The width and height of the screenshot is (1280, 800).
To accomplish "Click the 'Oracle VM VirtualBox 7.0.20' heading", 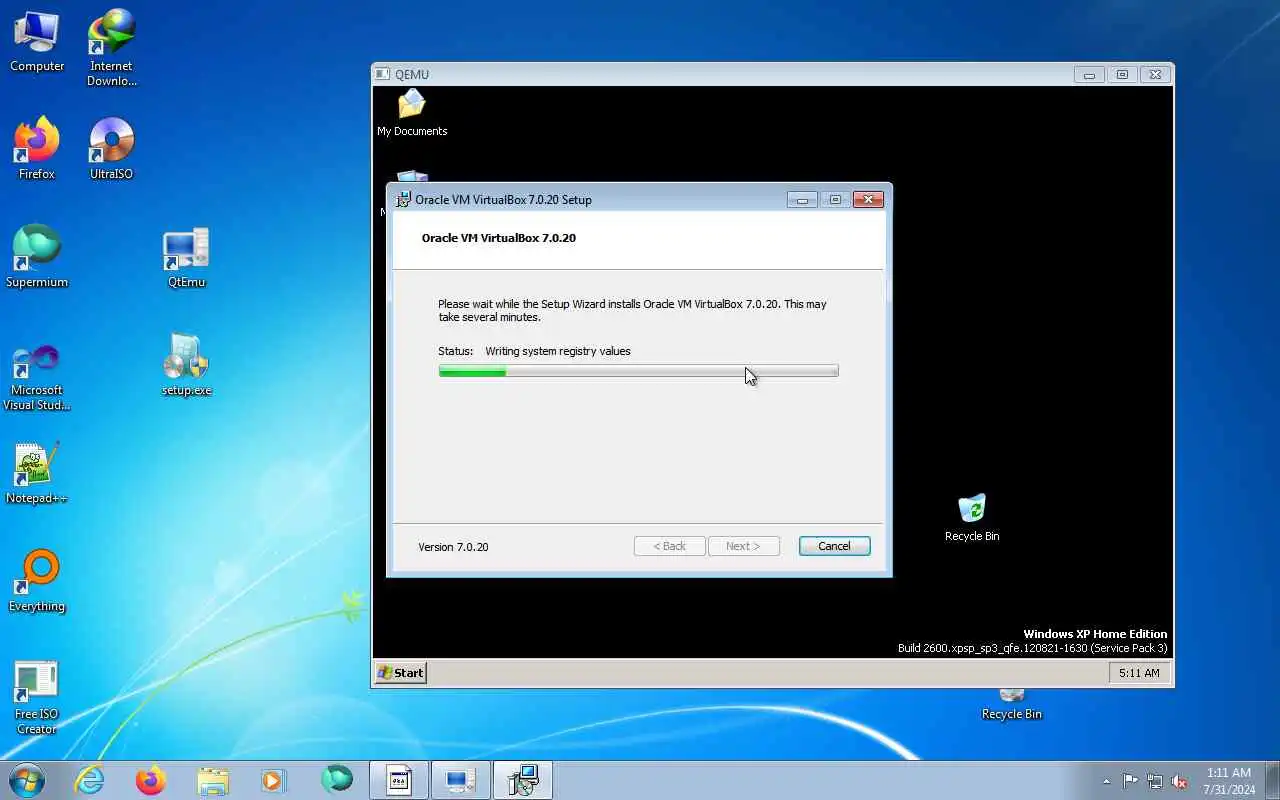I will 499,238.
